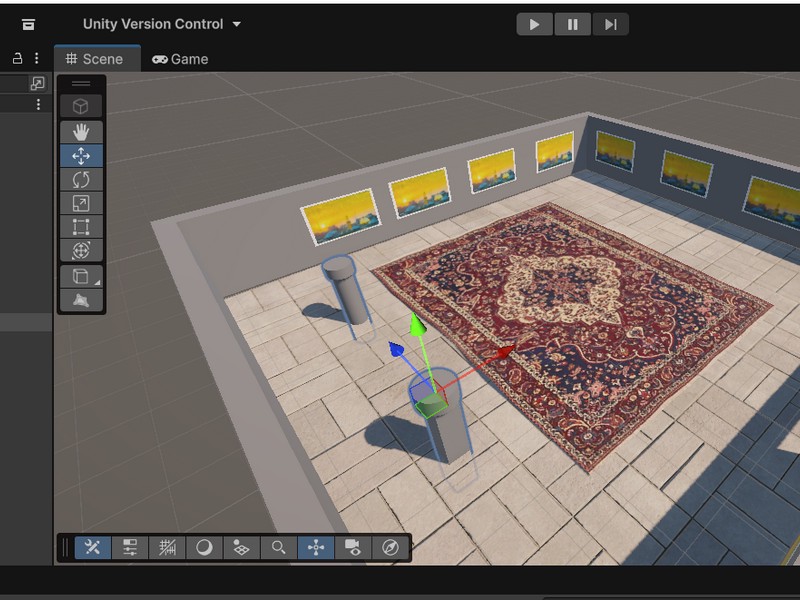Open the panel's three-dot options menu
The image size is (800, 600).
click(37, 59)
